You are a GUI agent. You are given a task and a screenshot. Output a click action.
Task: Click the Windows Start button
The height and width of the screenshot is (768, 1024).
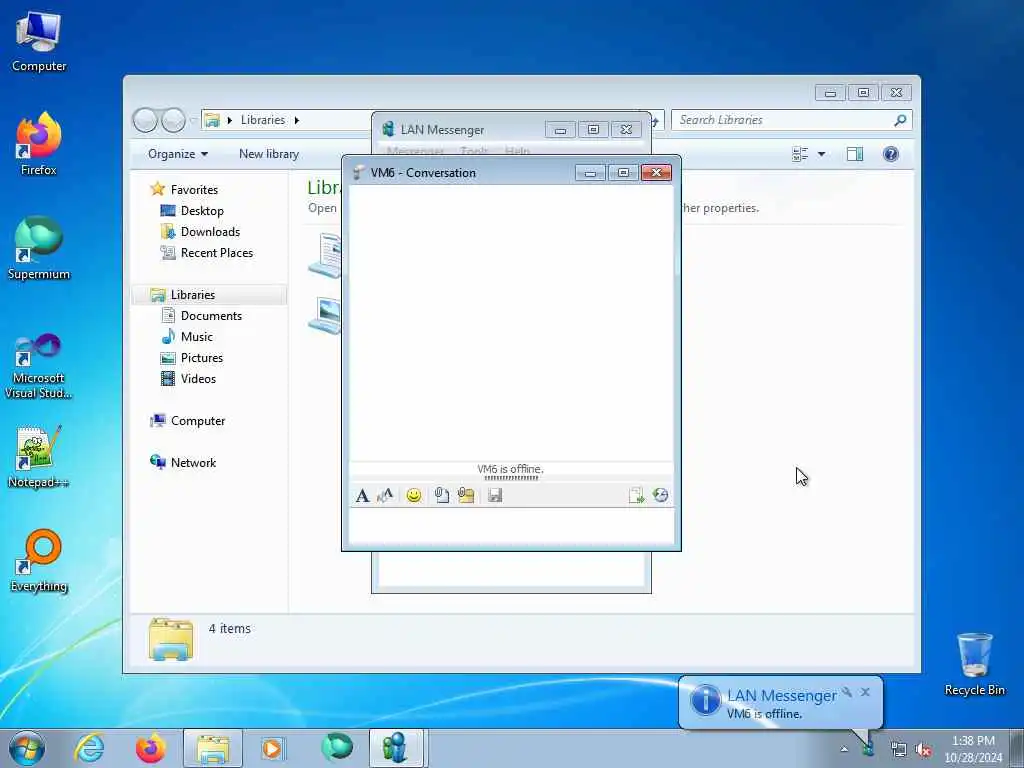27,748
